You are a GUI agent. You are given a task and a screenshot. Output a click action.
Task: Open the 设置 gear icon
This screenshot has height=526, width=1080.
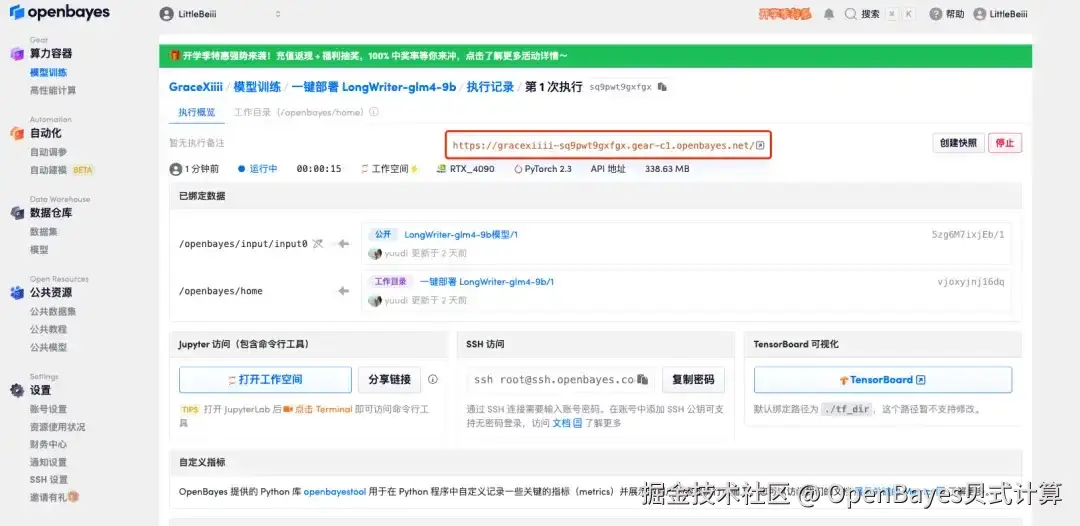pos(17,390)
